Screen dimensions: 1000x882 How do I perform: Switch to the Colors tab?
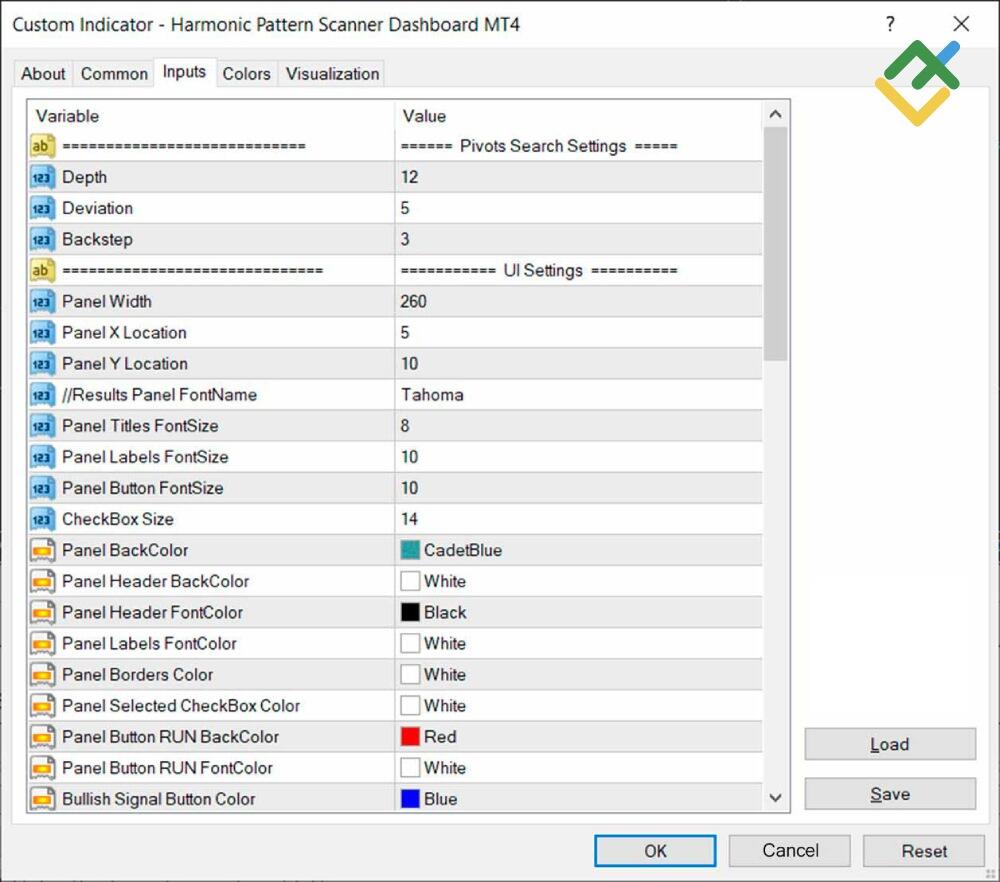click(x=246, y=74)
